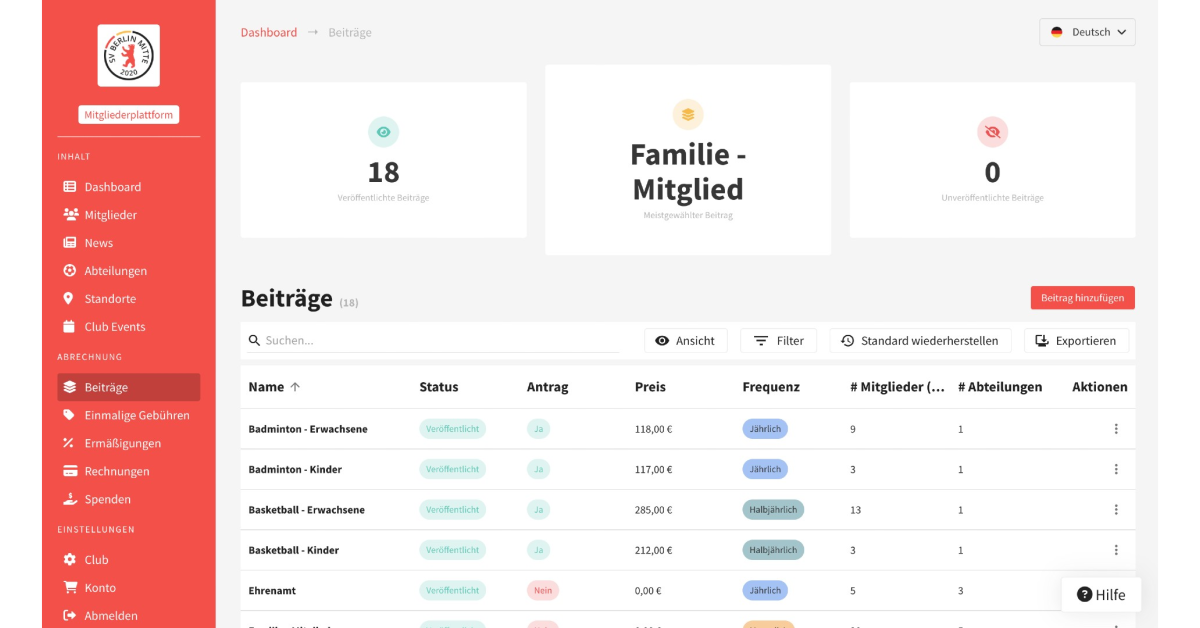Screen dimensions: 1200x628
Task: Open actions menu for Basketball - Erwachsene
Action: pos(1116,510)
